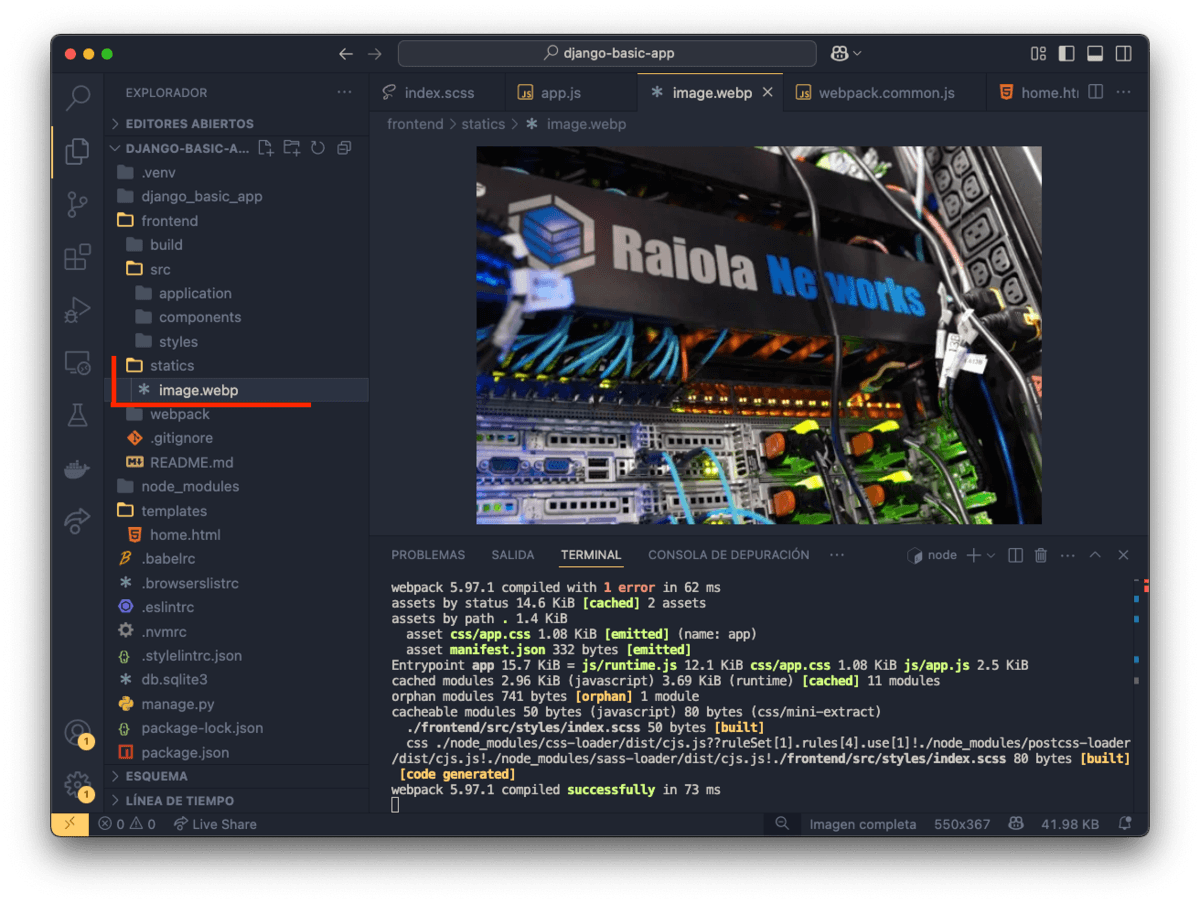Toggle the primary sidebar visibility
Image resolution: width=1200 pixels, height=904 pixels.
tap(1067, 53)
